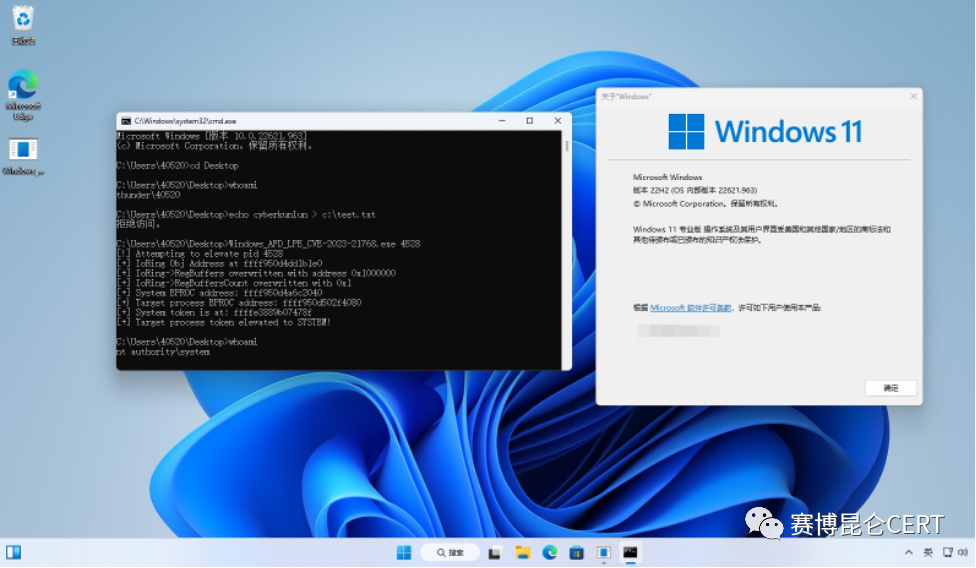Open the Recycle Bin desktop icon
The width and height of the screenshot is (976, 568).
[x=23, y=25]
